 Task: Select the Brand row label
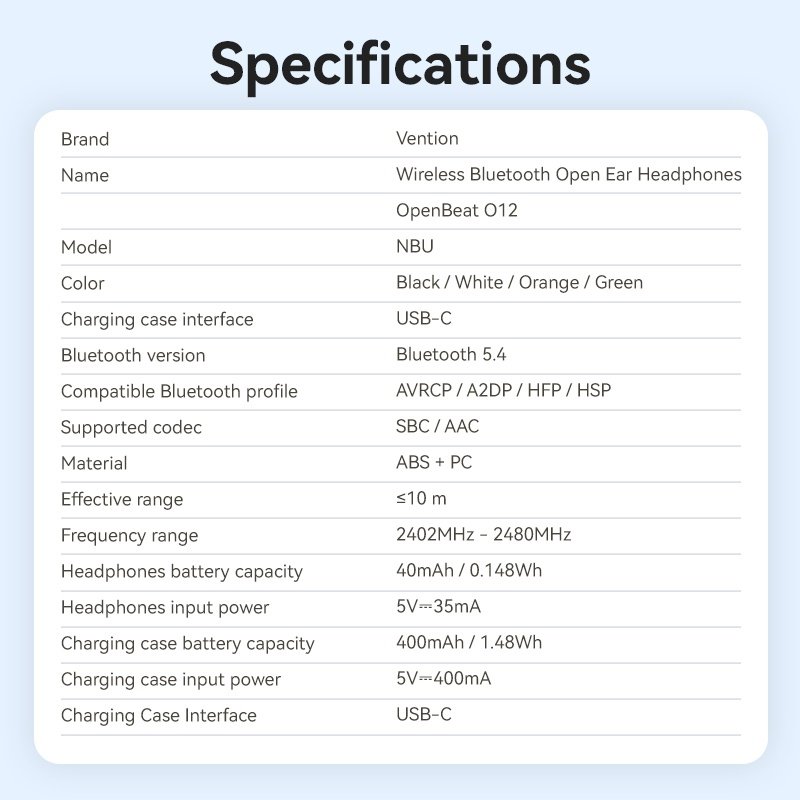[x=85, y=139]
